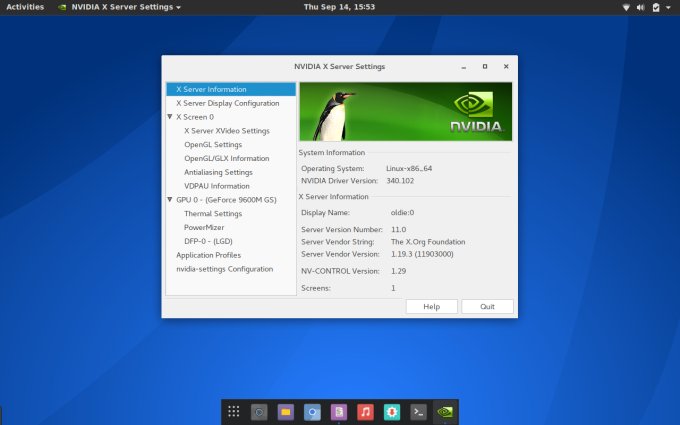The image size is (680, 425).
Task: Select X Server Information in the sidebar
Action: (231, 89)
